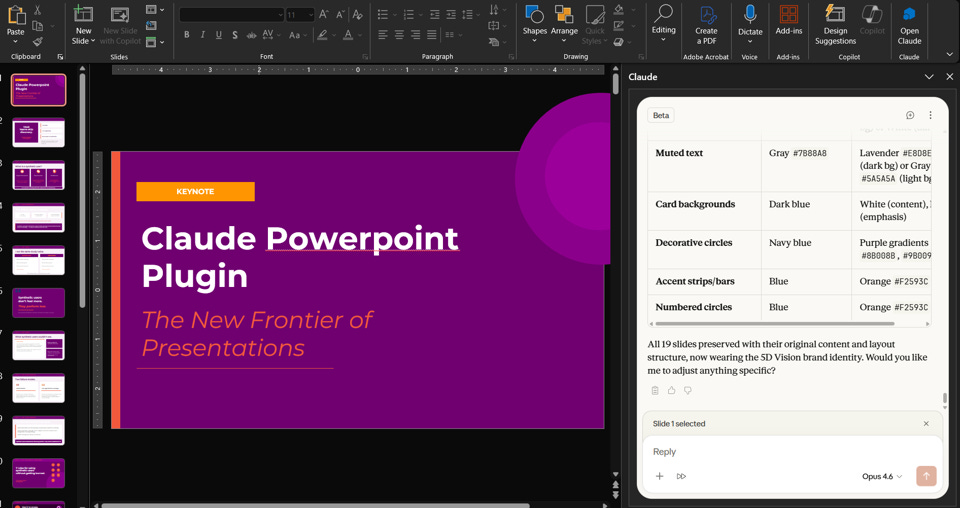Collapse the ribbon with chevron
This screenshot has width=960, height=508.
pyautogui.click(x=949, y=55)
